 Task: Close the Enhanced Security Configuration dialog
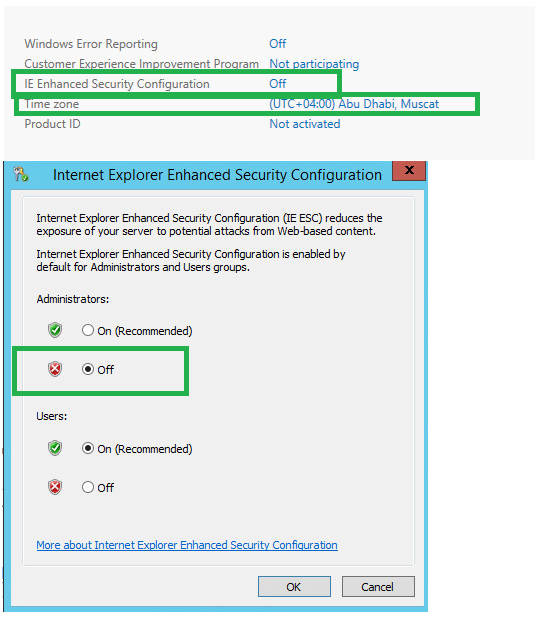pos(409,171)
